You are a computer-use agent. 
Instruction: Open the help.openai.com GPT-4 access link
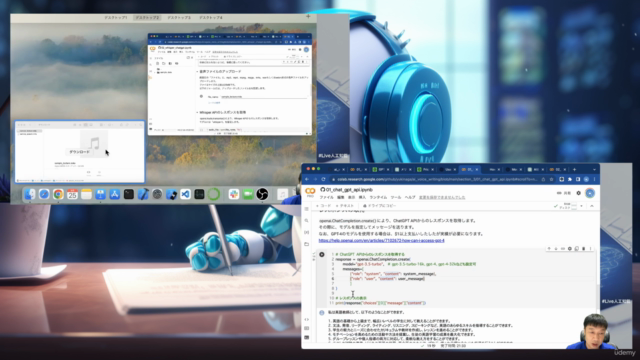tap(381, 241)
